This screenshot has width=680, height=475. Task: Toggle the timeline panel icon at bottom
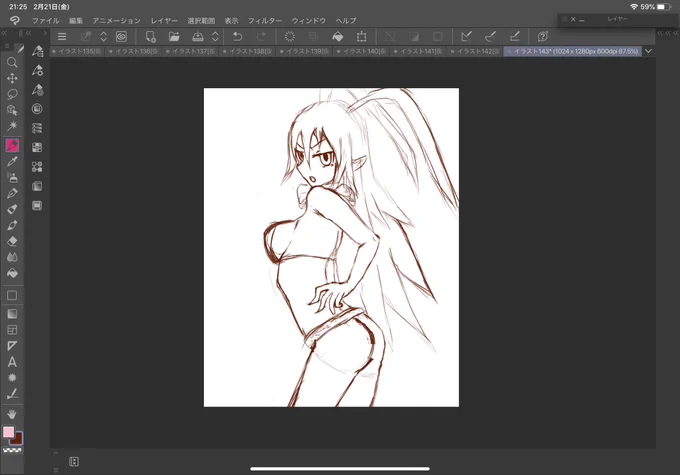pyautogui.click(x=74, y=462)
